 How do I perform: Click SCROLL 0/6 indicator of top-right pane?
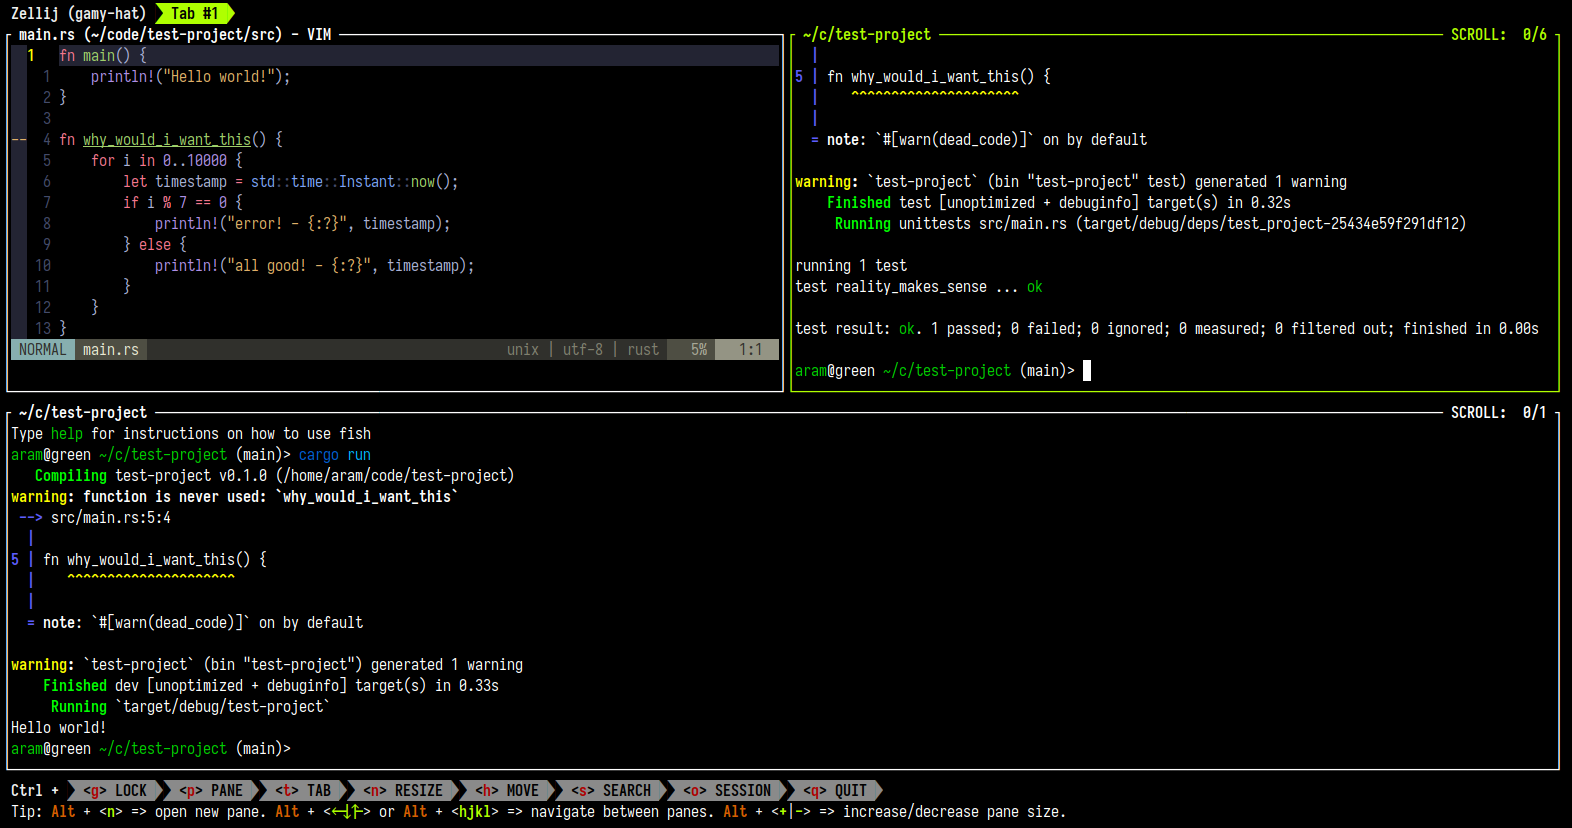click(x=1498, y=34)
